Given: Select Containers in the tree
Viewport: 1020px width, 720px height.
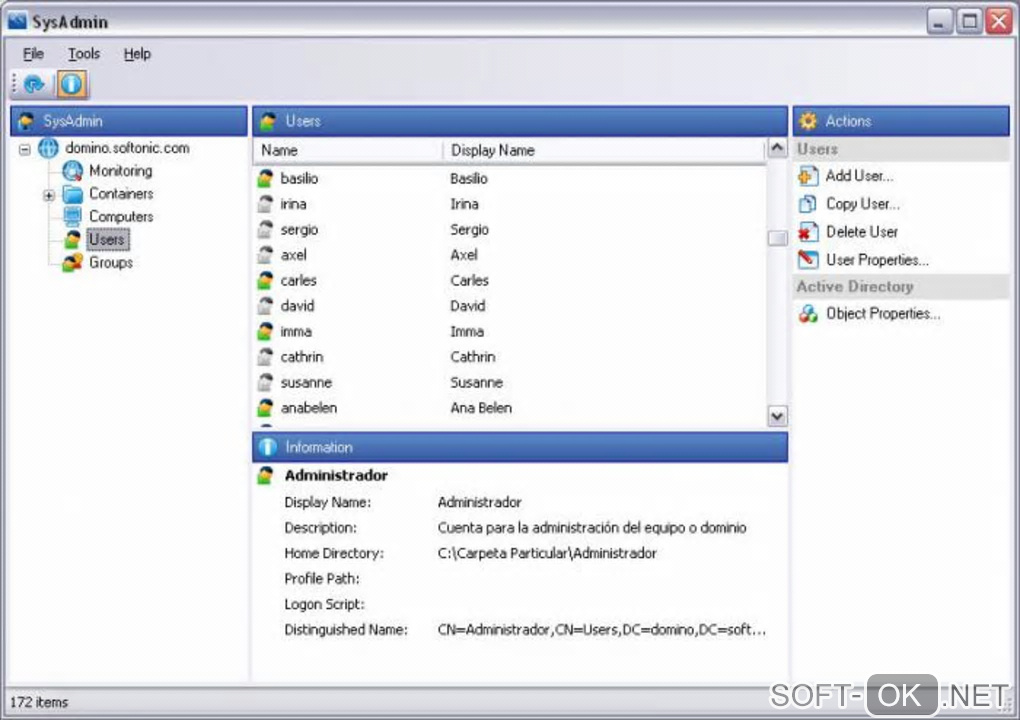Looking at the screenshot, I should point(121,194).
